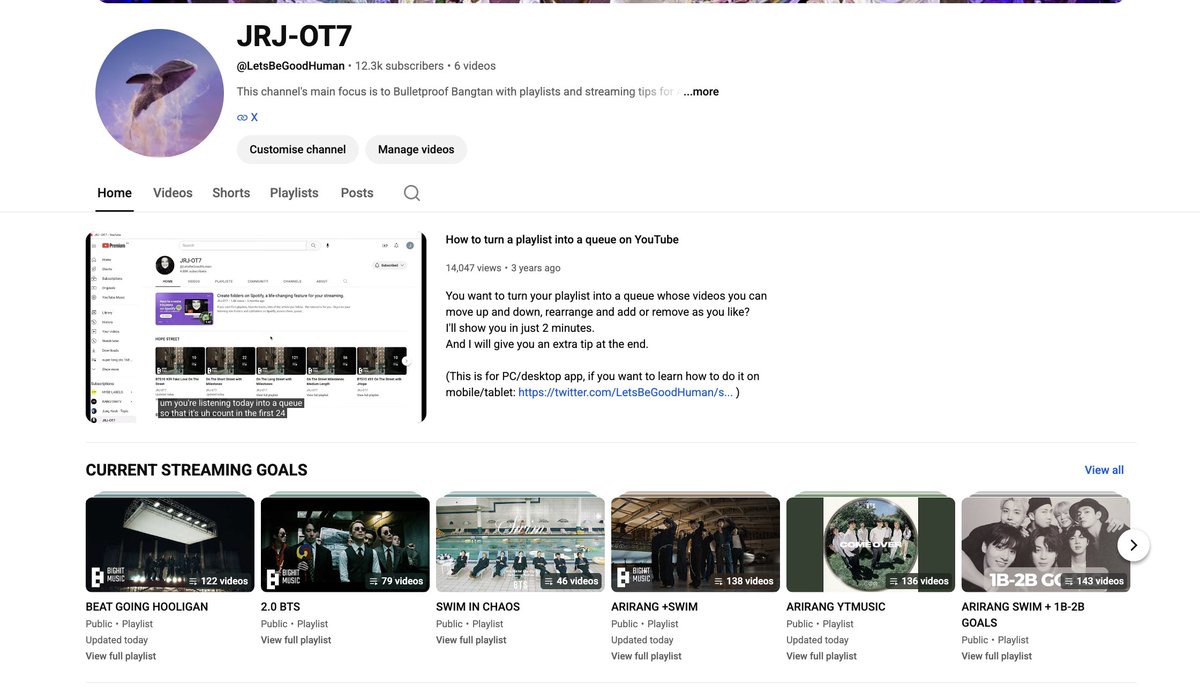
Task: Advance playlist carousel with right arrow
Action: [1133, 545]
